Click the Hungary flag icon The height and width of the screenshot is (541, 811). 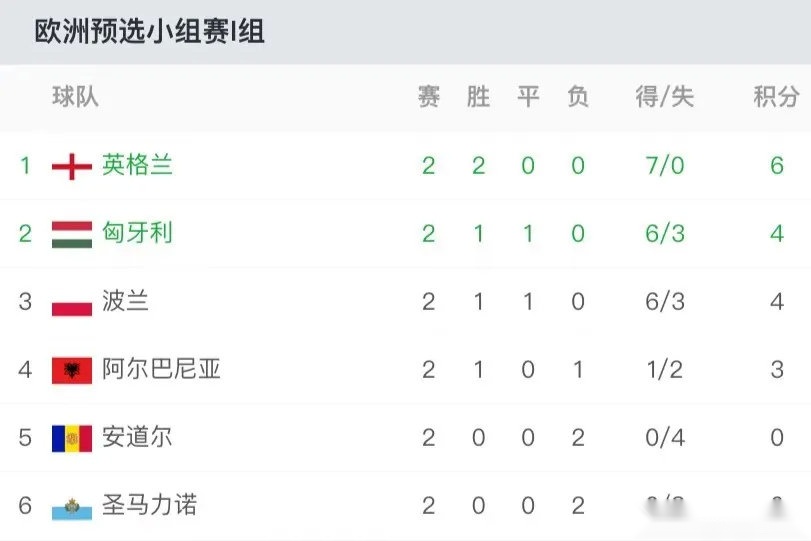(x=72, y=234)
